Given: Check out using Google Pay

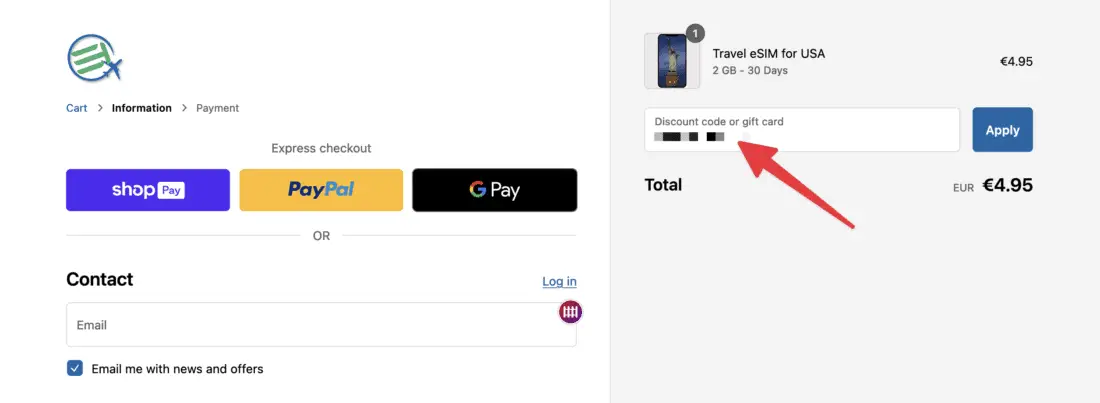Looking at the screenshot, I should click(494, 190).
